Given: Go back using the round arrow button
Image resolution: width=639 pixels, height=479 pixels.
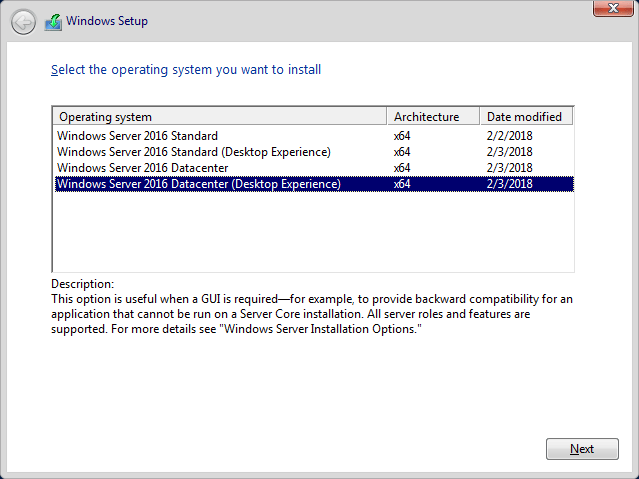Looking at the screenshot, I should pos(23,22).
